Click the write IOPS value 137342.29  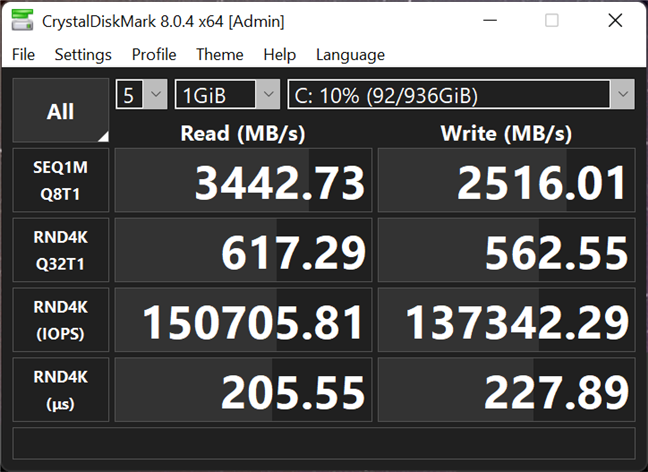tap(507, 320)
